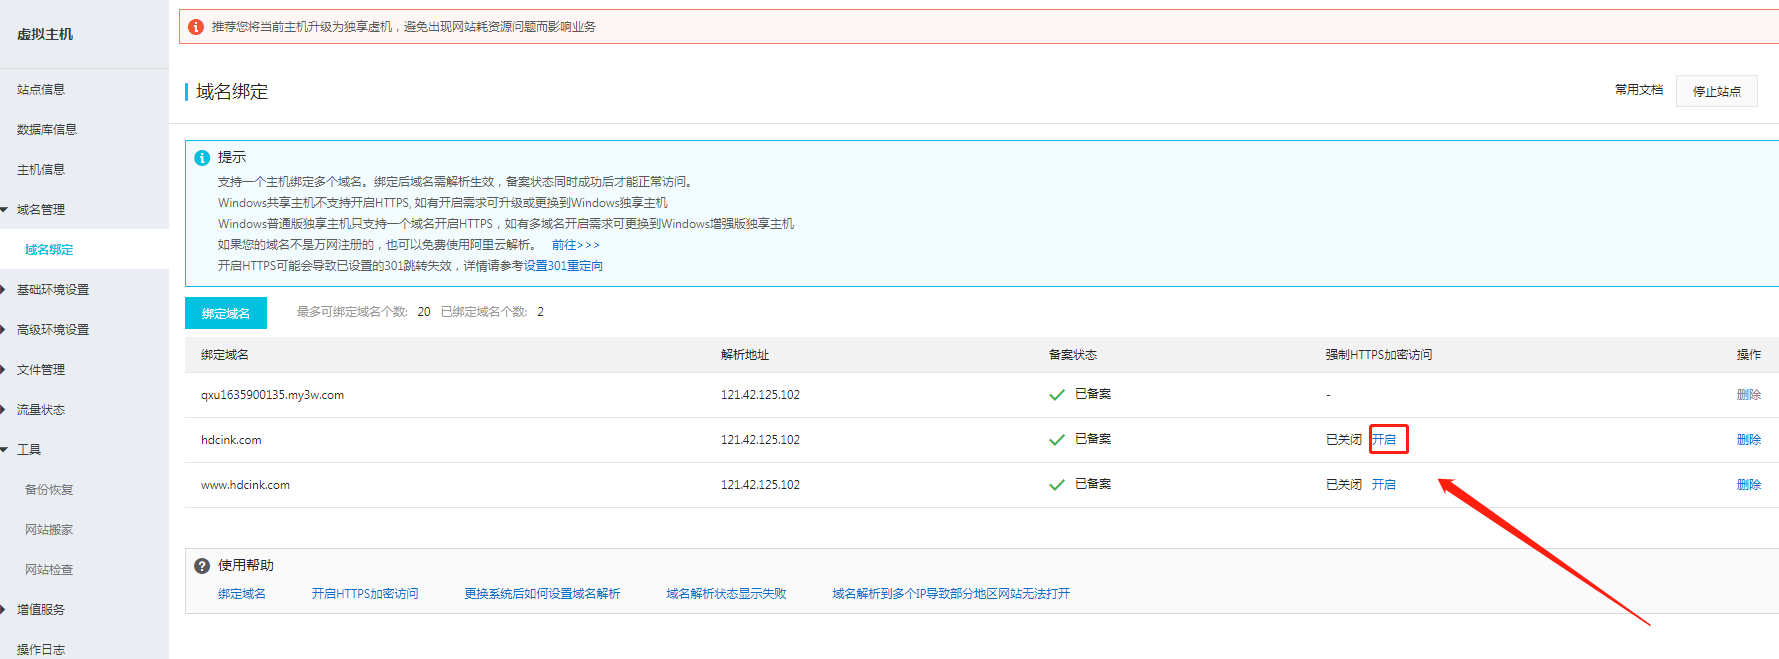The height and width of the screenshot is (659, 1779).
Task: Click the 121.42.125.102 address in the www.hdcink.com row
Action: pyautogui.click(x=760, y=485)
